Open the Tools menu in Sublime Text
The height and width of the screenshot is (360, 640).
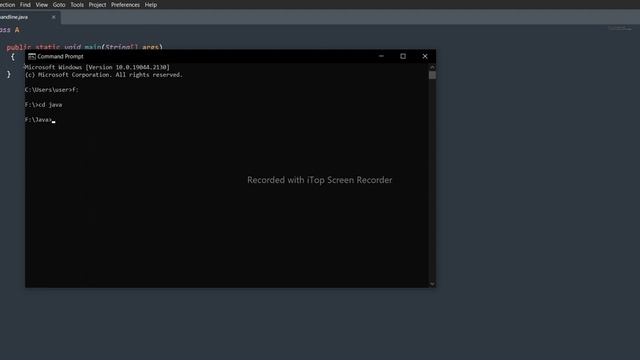tap(77, 5)
